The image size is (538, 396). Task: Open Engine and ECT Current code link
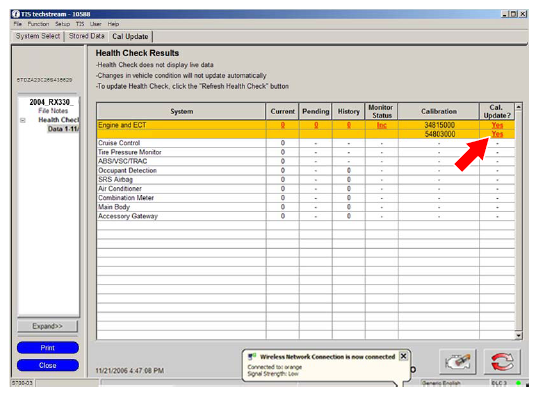tap(283, 125)
